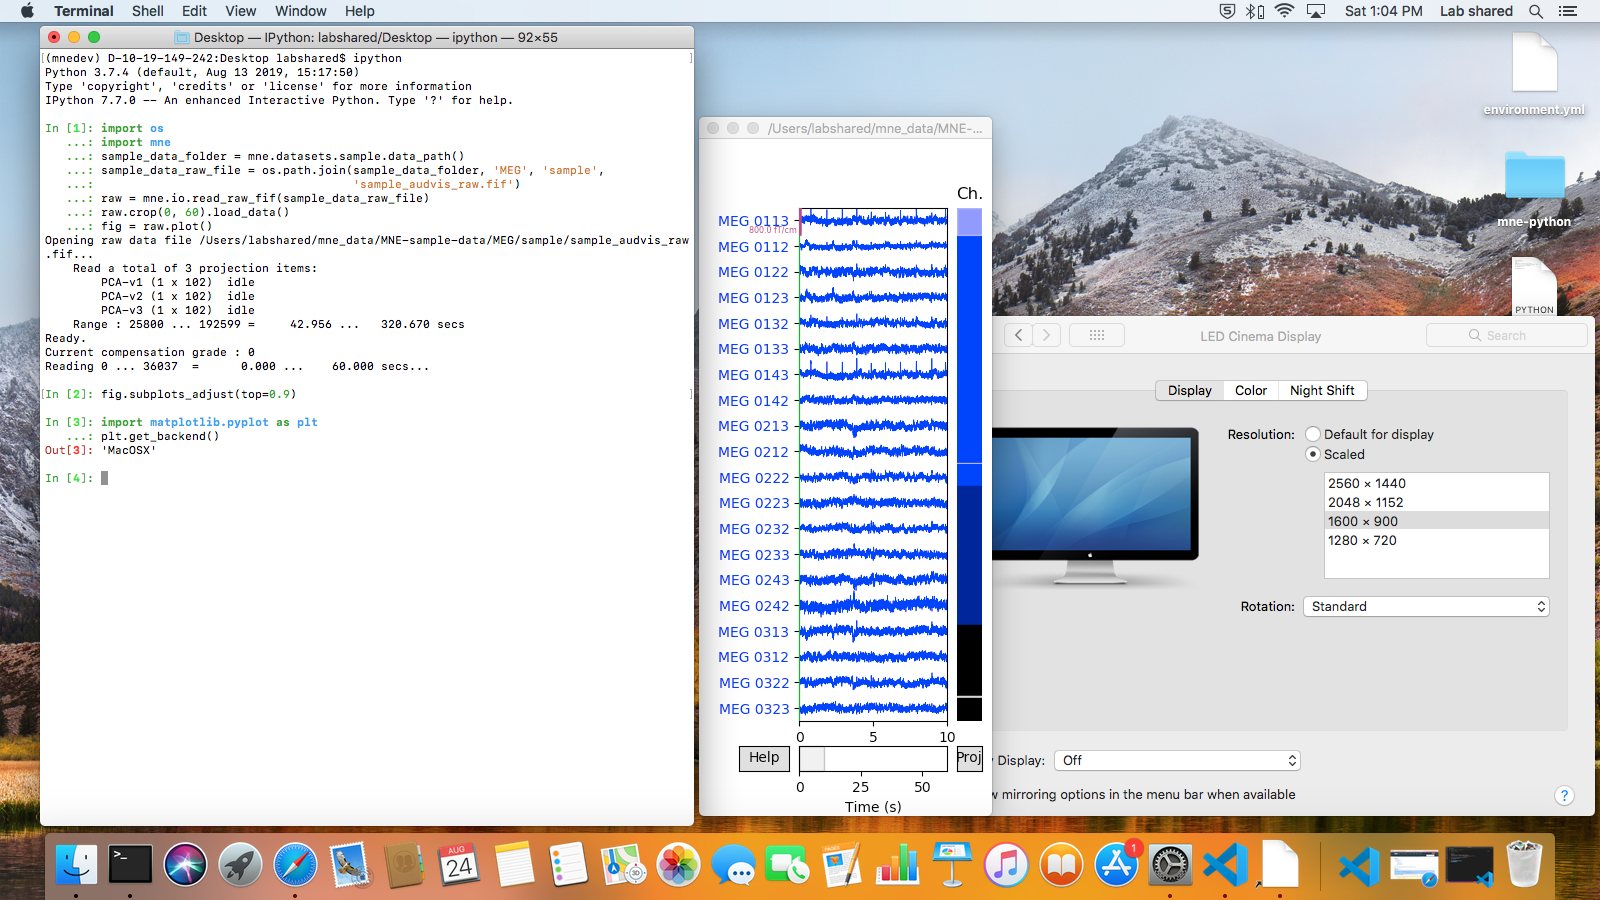This screenshot has height=900, width=1600.
Task: Open Messages app in the dock
Action: (x=733, y=865)
